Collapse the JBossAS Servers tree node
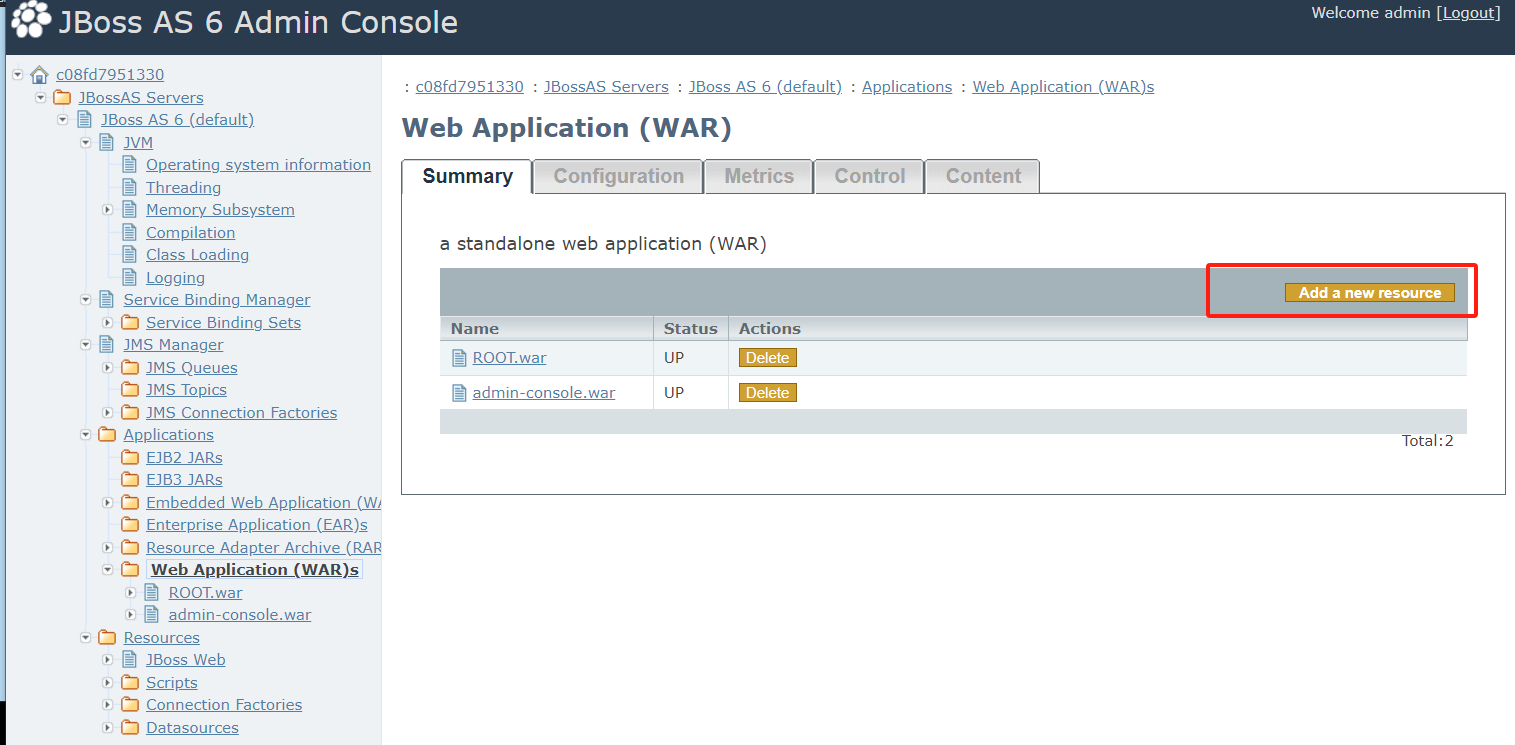The width and height of the screenshot is (1515, 745). click(40, 97)
